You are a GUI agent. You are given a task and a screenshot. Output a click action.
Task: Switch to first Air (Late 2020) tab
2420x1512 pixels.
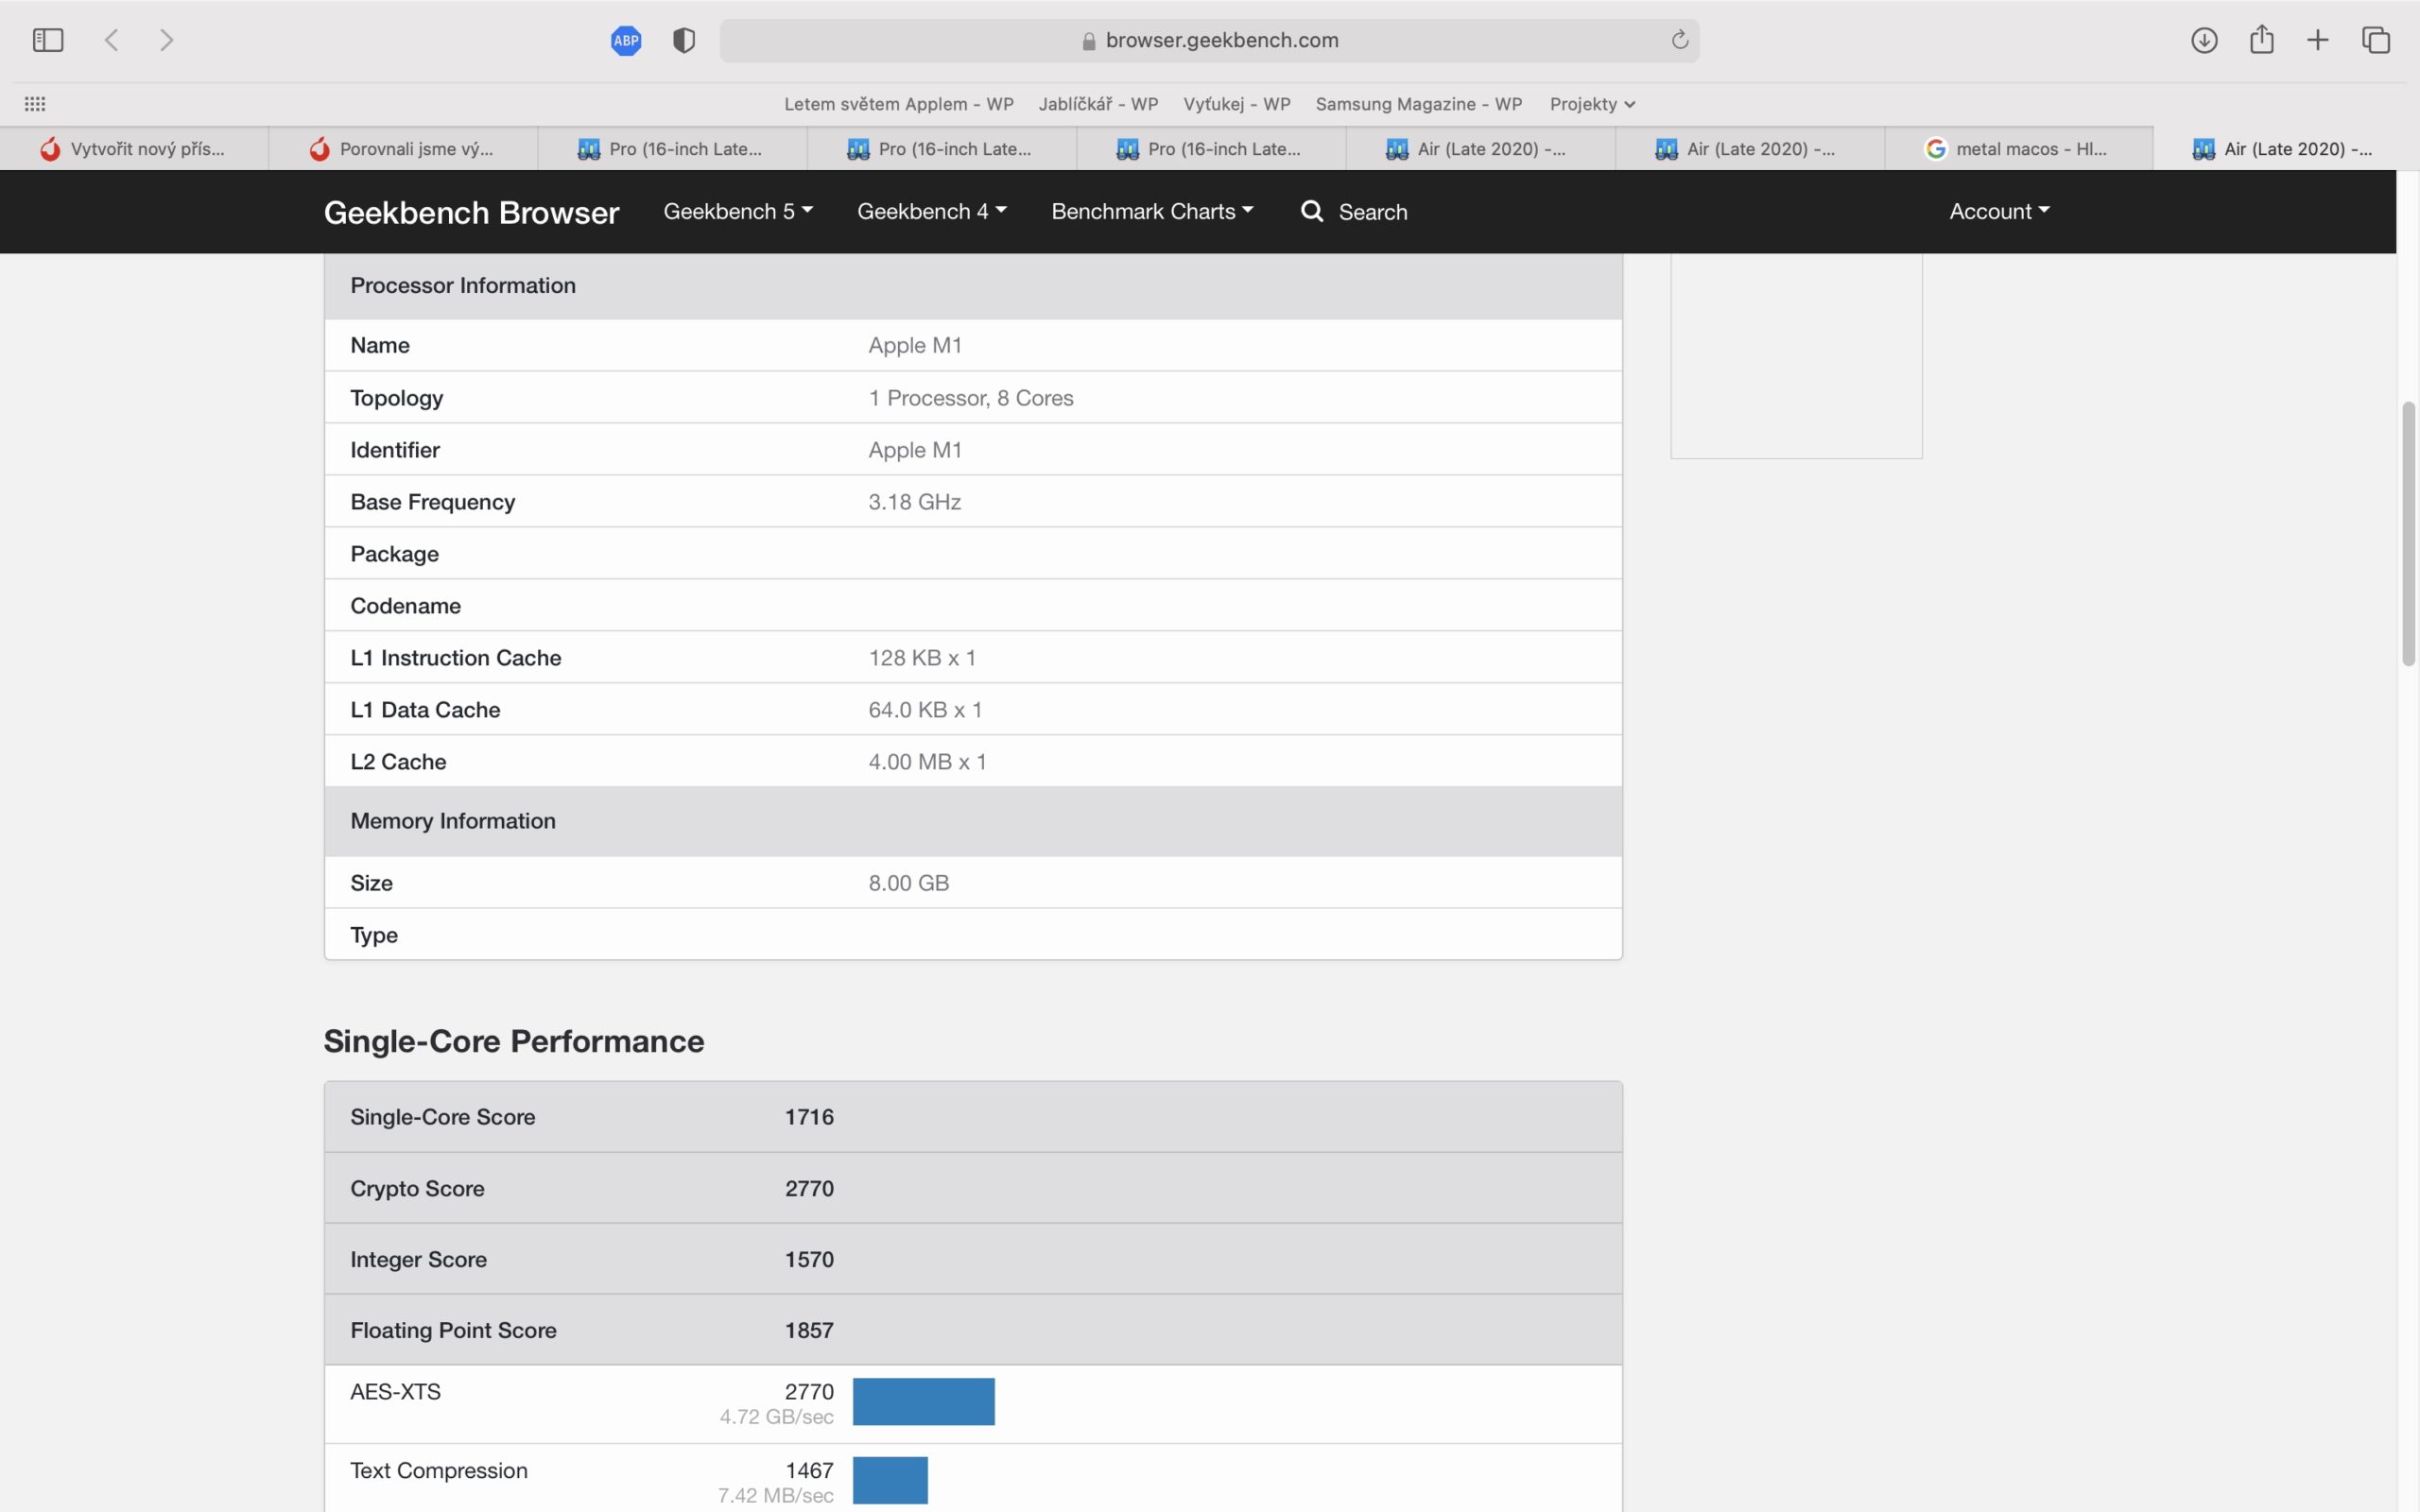[1480, 149]
